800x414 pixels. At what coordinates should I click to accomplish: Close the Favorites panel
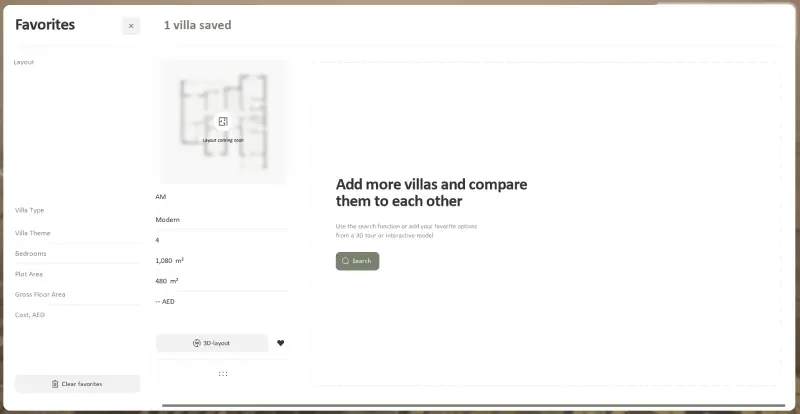tap(131, 26)
